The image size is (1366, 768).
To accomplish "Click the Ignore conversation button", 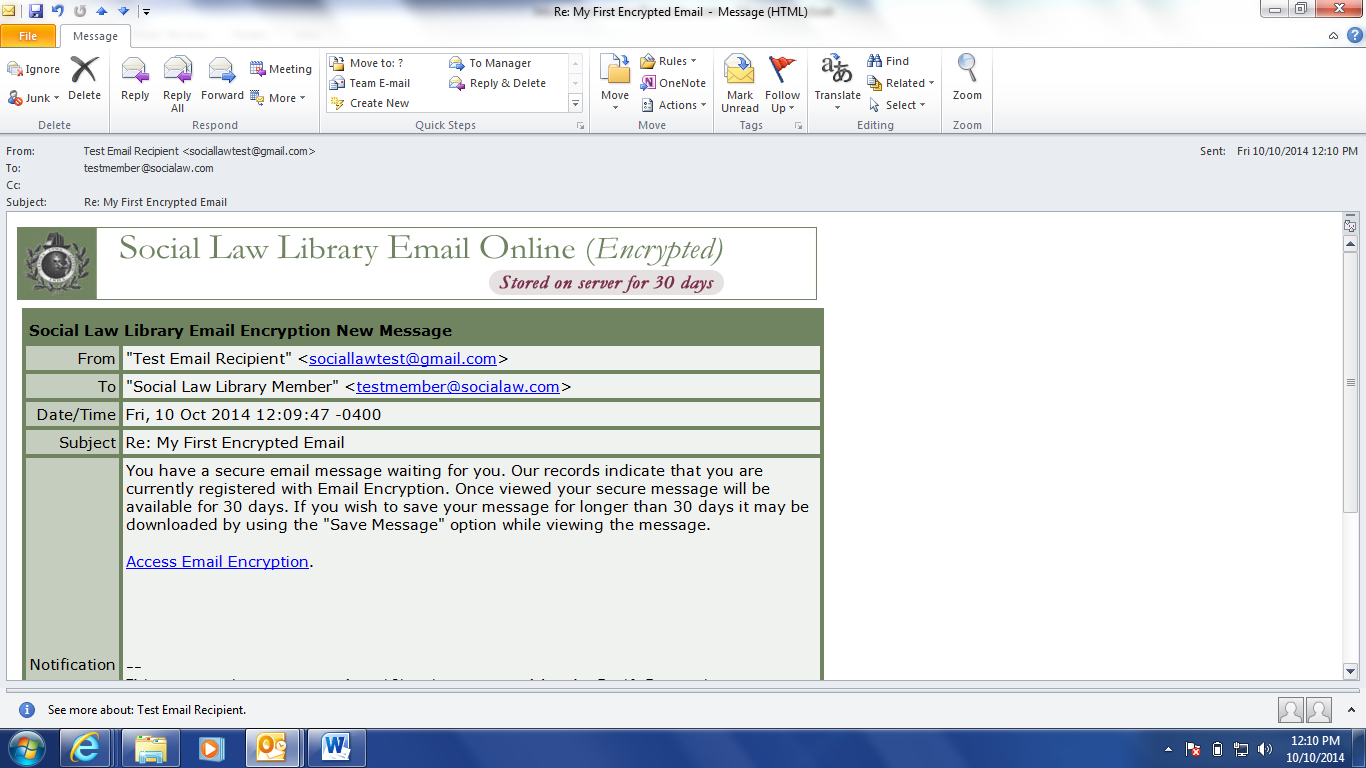I will pos(34,69).
